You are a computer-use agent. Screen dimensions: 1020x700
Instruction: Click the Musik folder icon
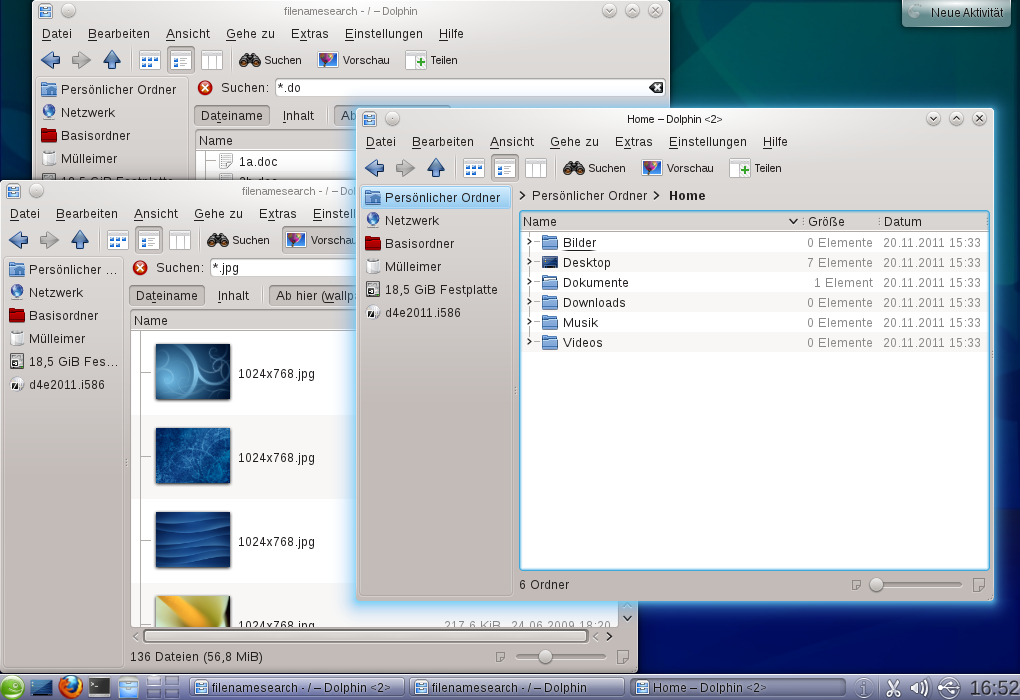click(x=550, y=323)
